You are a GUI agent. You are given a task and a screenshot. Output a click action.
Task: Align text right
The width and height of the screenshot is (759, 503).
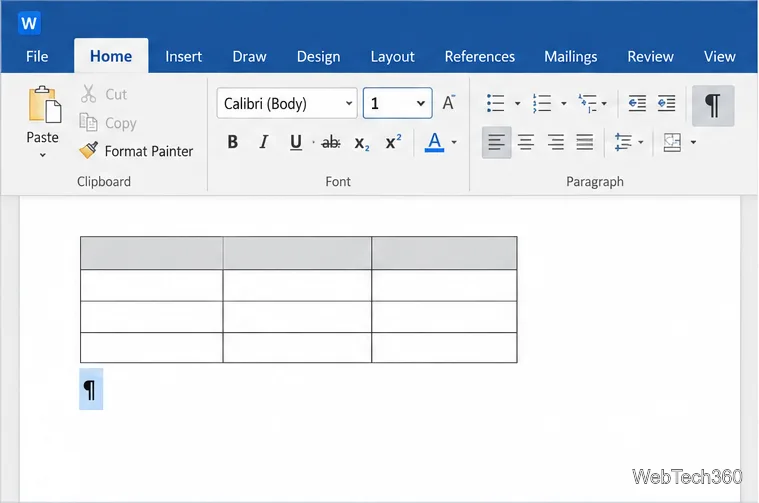(x=556, y=142)
